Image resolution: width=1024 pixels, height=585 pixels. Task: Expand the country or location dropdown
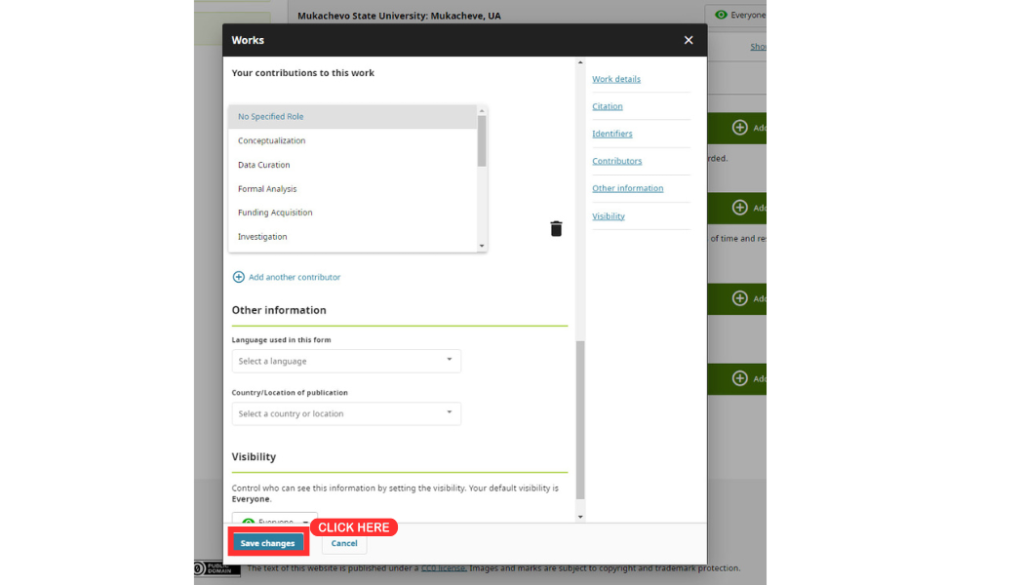tap(346, 413)
